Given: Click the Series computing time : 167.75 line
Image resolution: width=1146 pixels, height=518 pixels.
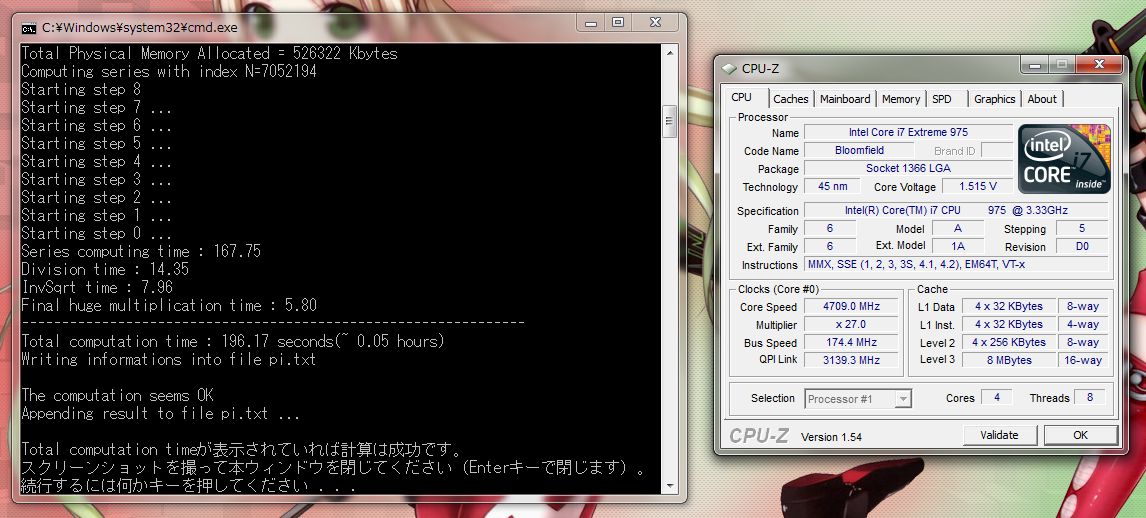Looking at the screenshot, I should coord(140,251).
